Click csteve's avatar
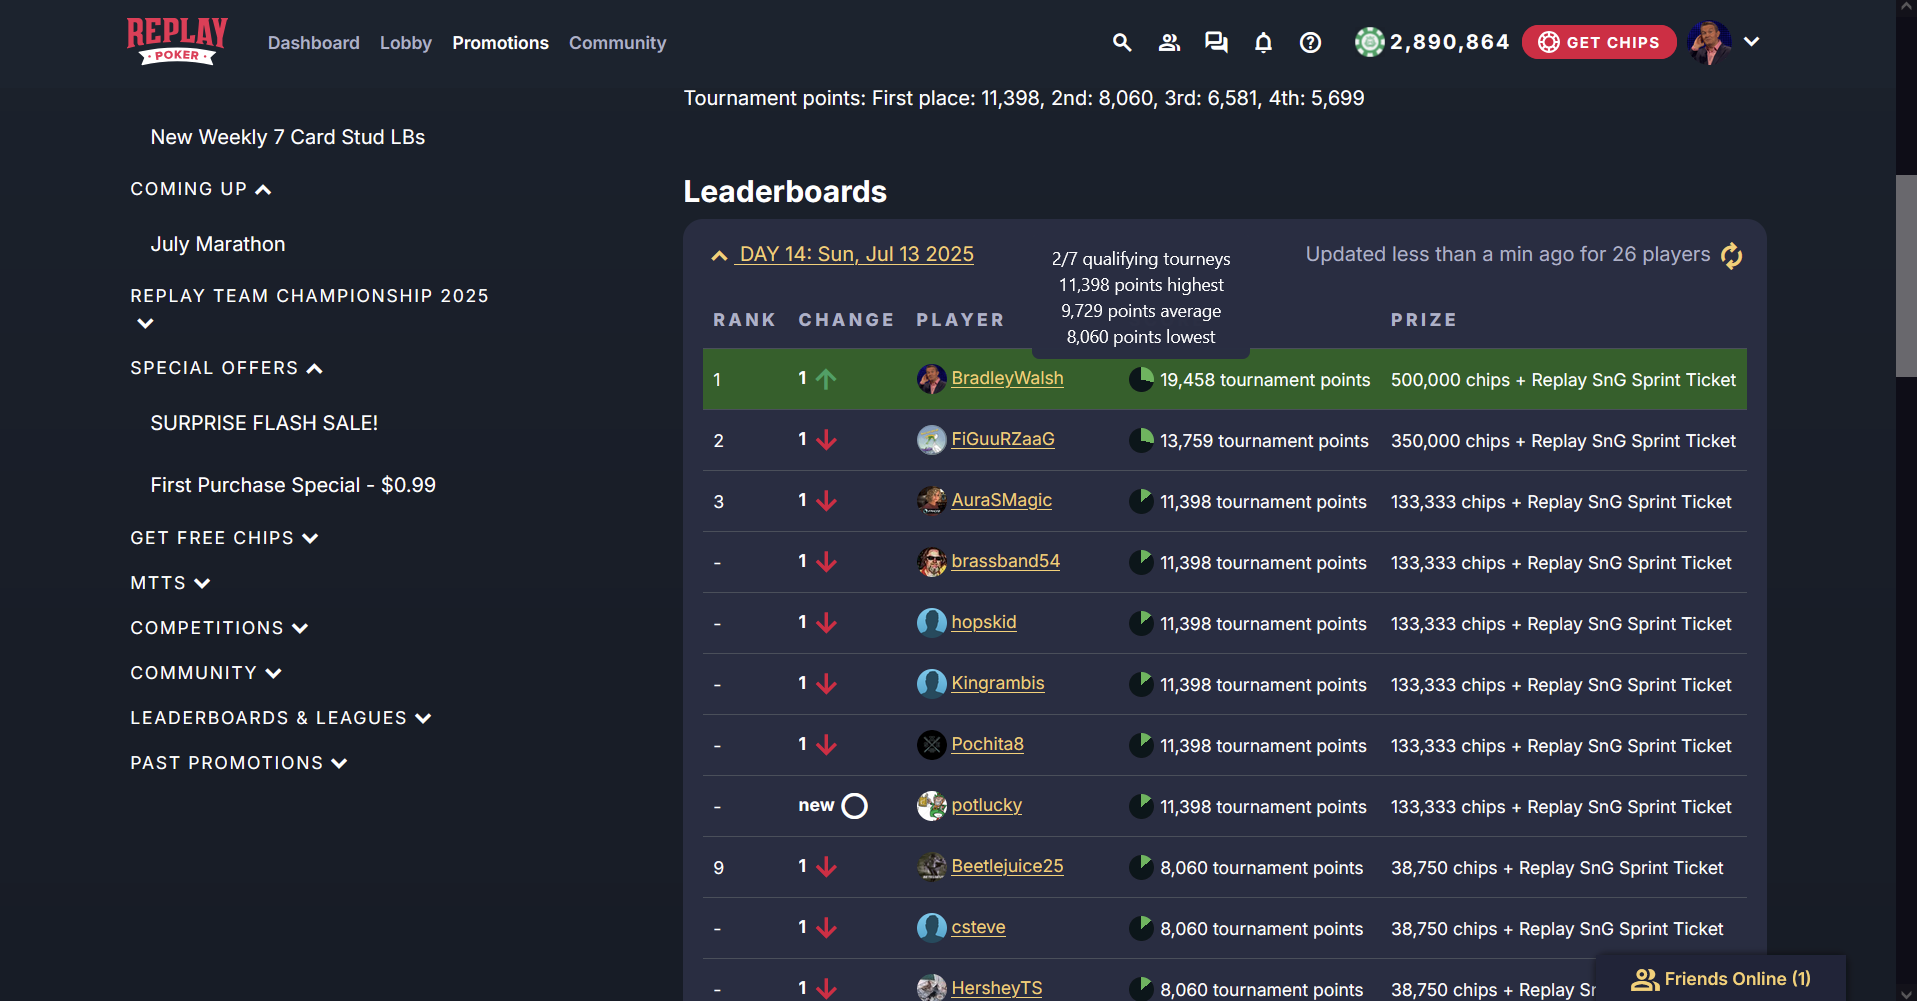Image resolution: width=1917 pixels, height=1001 pixels. (931, 928)
